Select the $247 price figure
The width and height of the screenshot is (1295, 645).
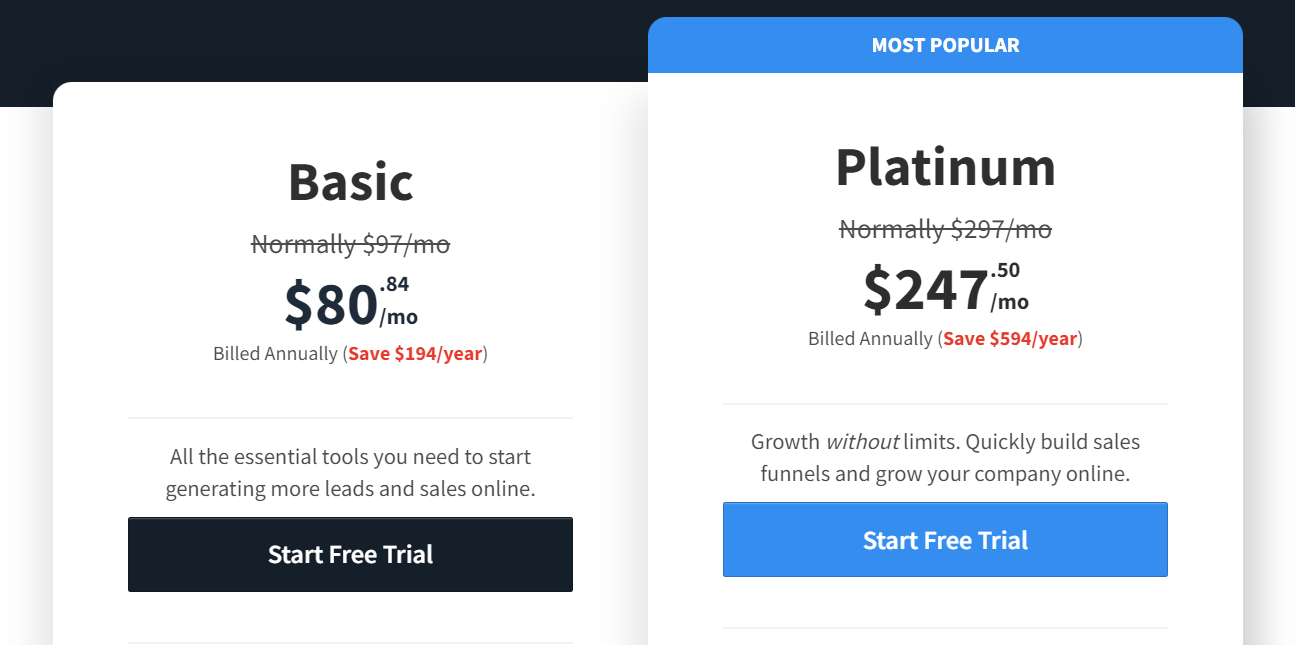pos(926,290)
